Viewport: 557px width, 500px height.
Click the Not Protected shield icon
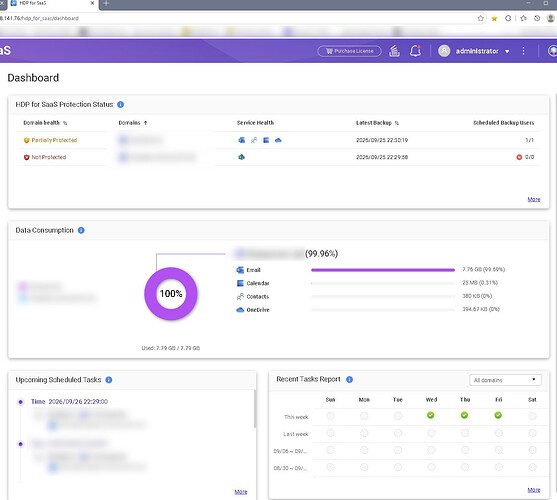pos(26,157)
